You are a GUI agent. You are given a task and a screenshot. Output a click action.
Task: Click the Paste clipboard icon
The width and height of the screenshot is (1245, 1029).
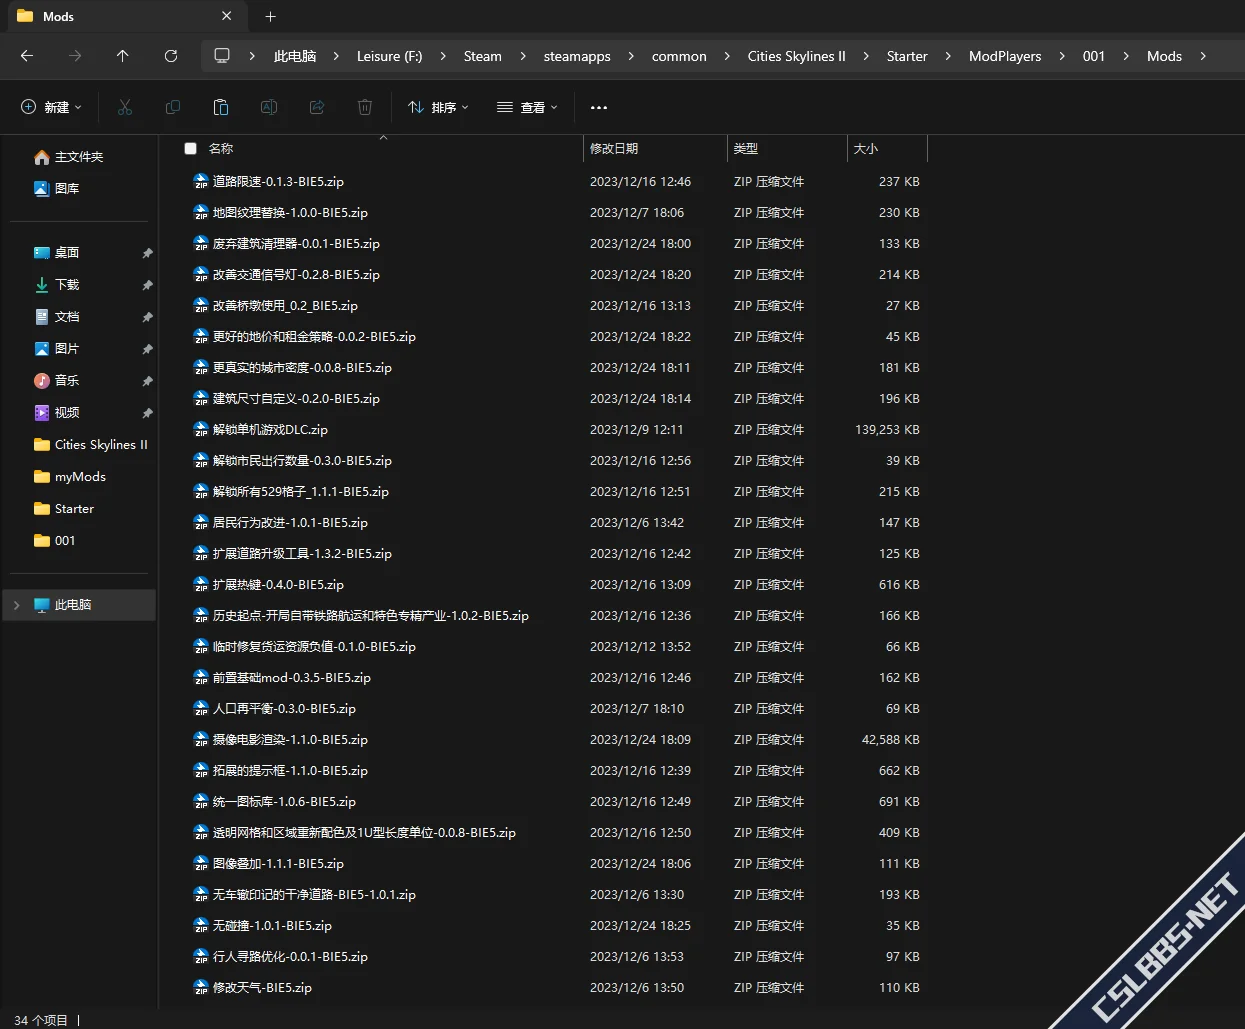(x=221, y=107)
